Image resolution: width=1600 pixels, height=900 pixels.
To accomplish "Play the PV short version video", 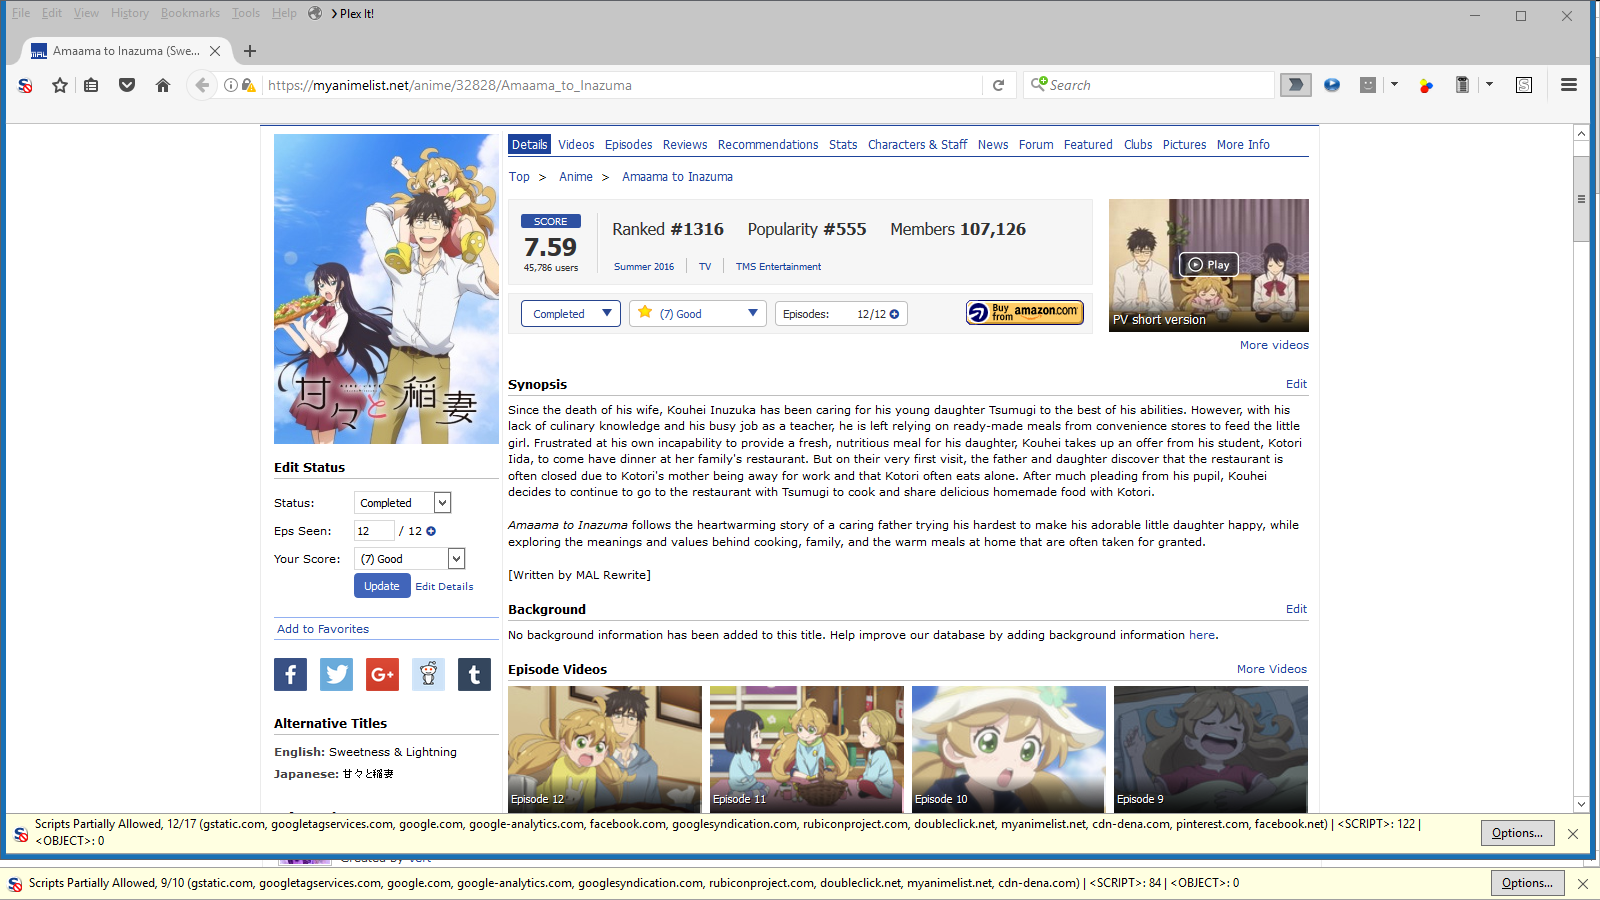I will (1209, 265).
